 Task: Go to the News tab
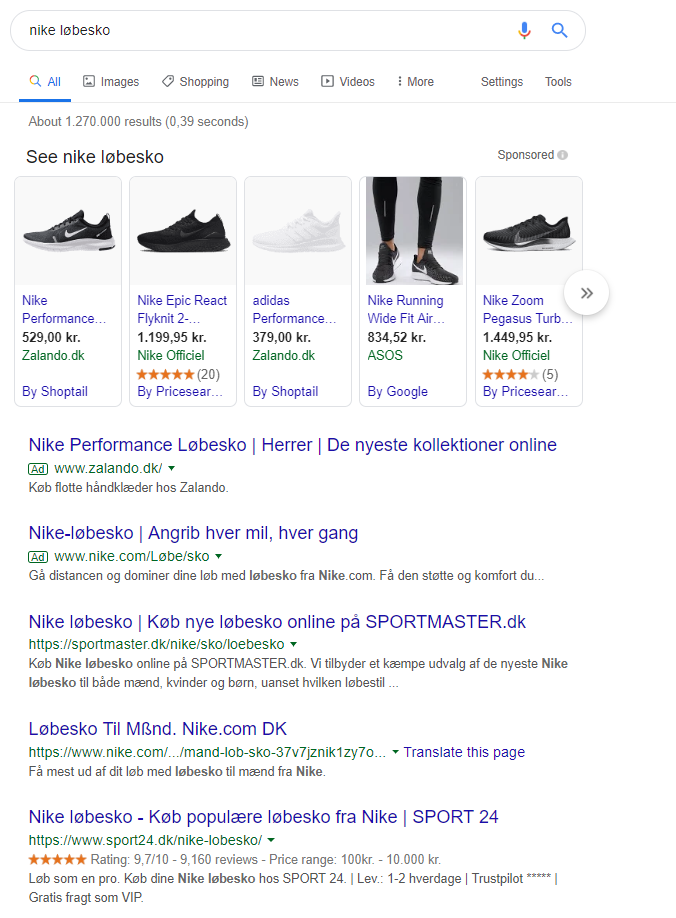275,81
